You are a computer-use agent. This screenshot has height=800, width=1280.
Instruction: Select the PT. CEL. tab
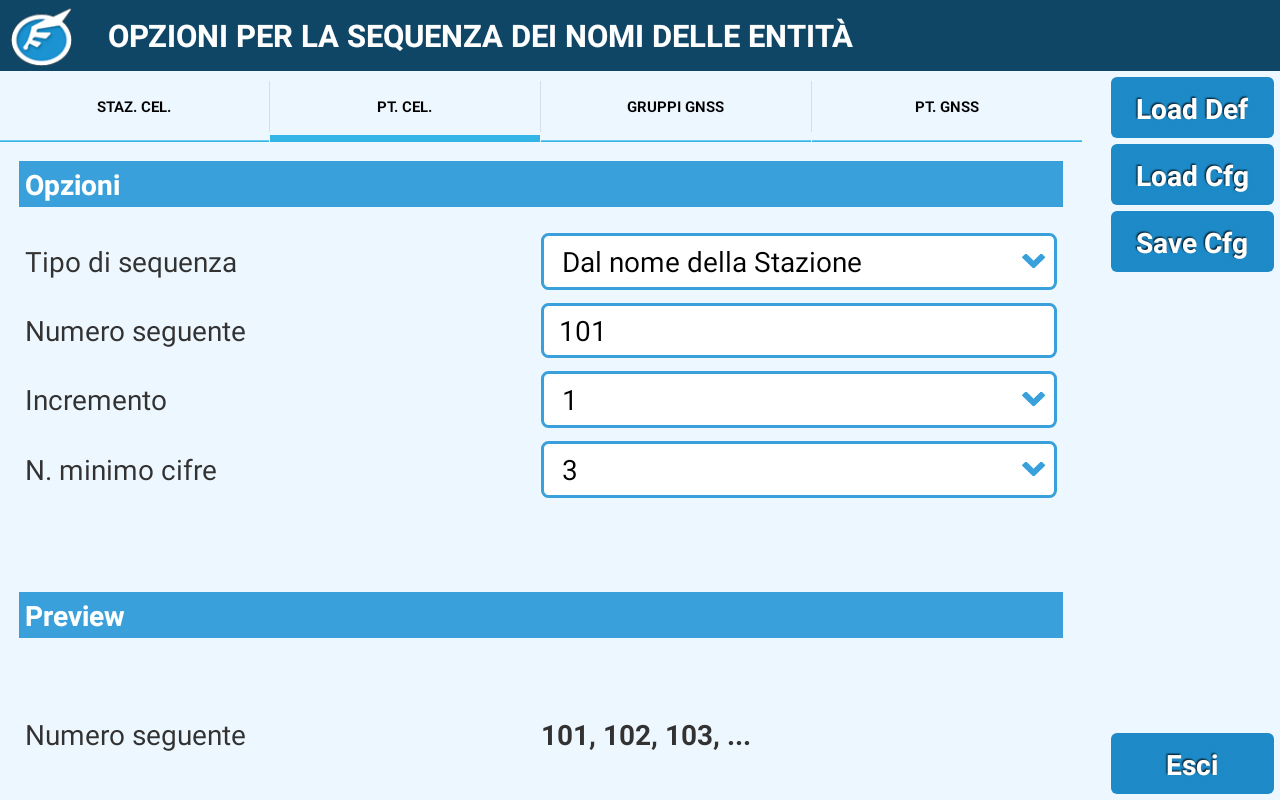(x=405, y=108)
